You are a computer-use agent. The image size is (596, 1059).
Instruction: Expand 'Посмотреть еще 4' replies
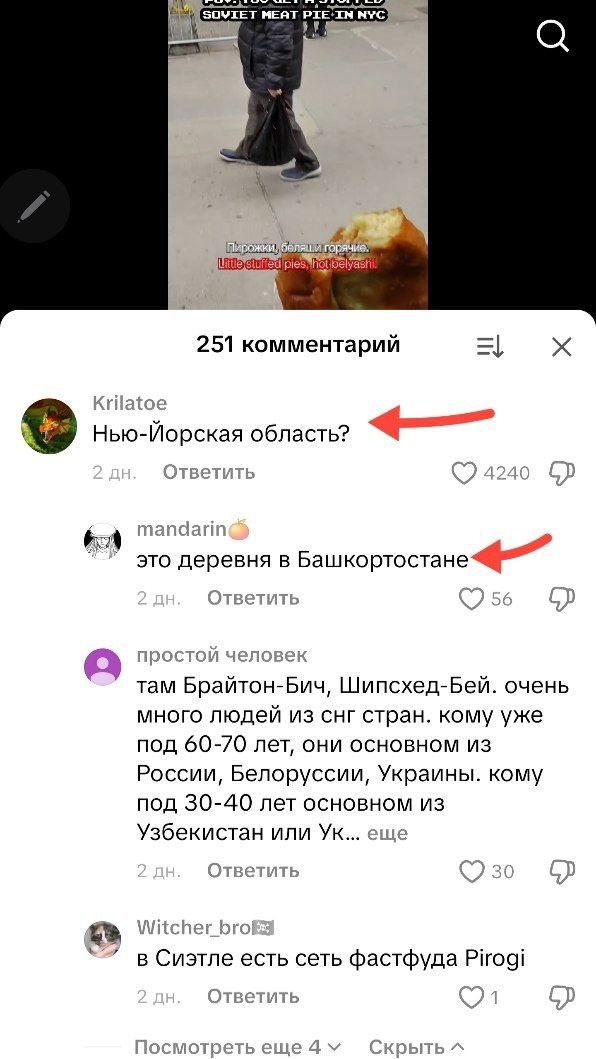point(238,1048)
